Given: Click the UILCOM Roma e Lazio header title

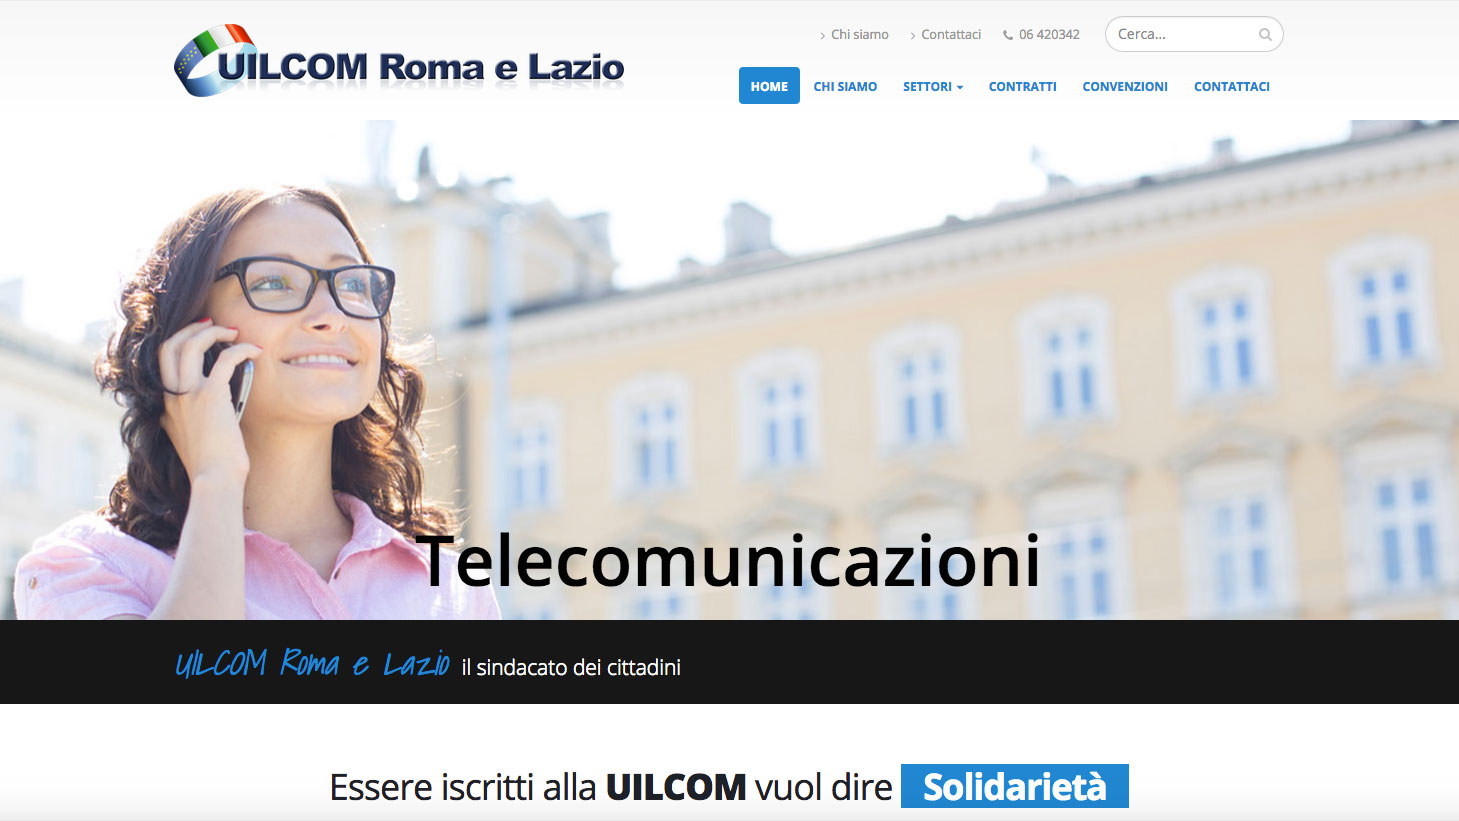Looking at the screenshot, I should 421,67.
